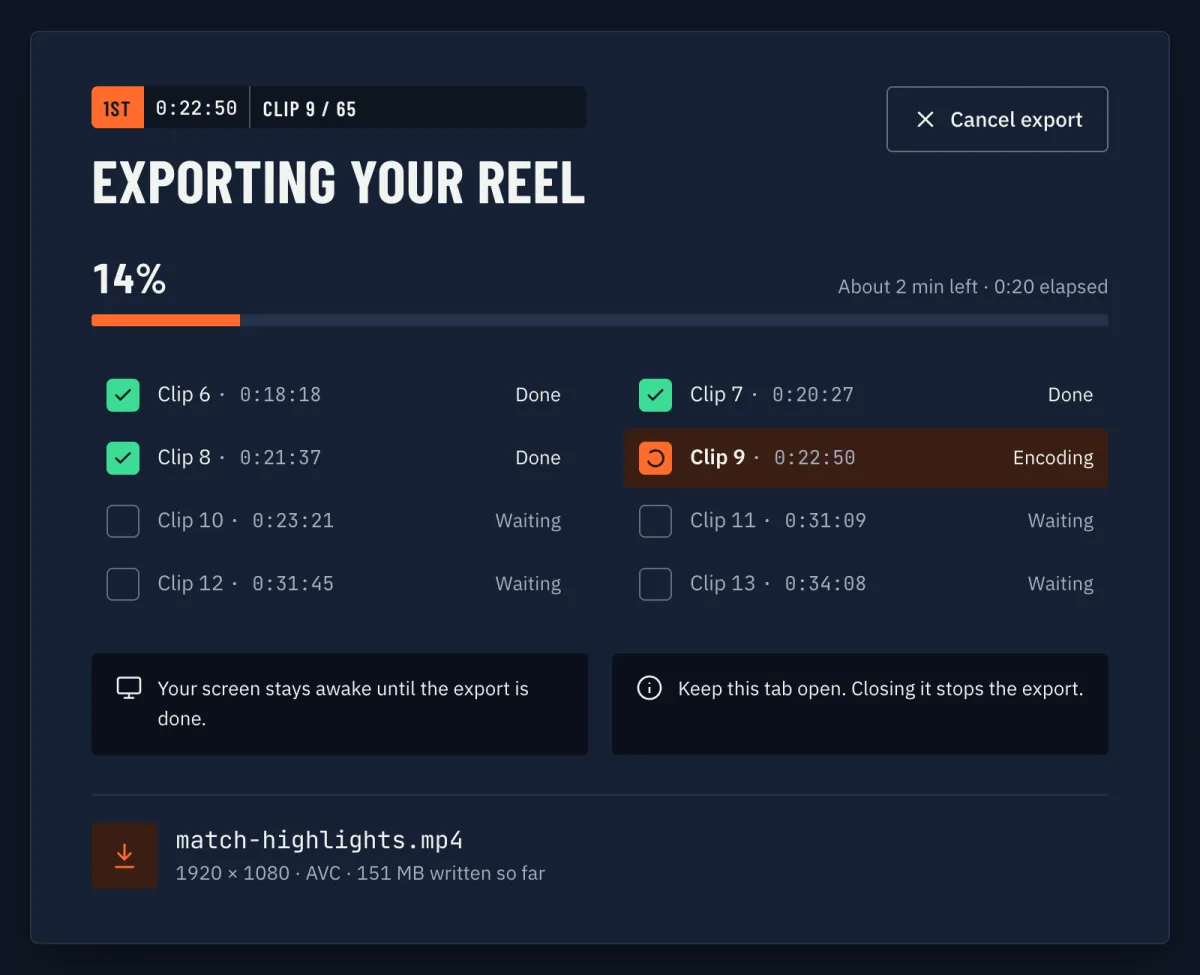Click the Clip 7 label
The height and width of the screenshot is (975, 1200).
click(x=716, y=394)
